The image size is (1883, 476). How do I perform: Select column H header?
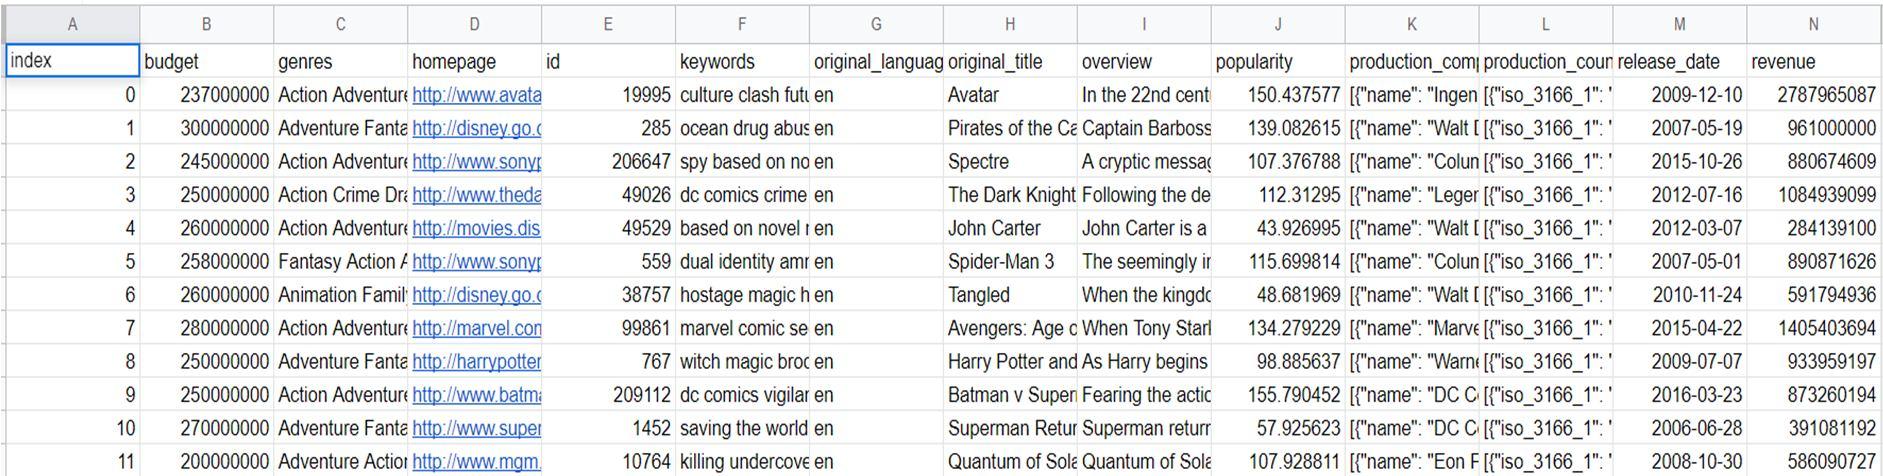[1010, 25]
